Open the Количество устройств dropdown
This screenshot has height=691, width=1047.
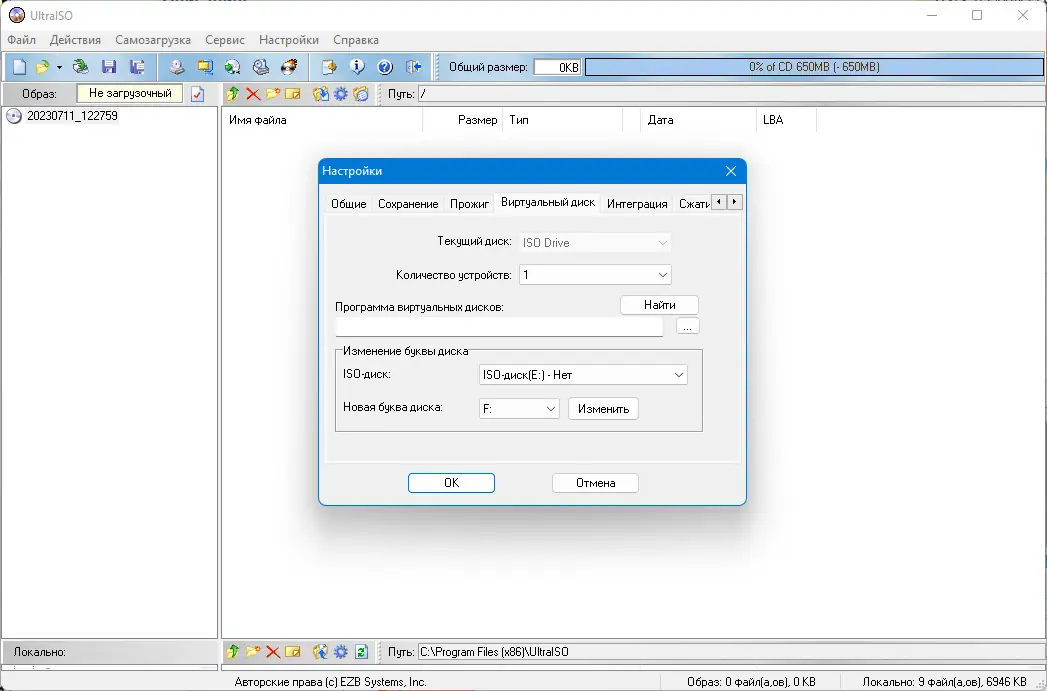tap(595, 275)
